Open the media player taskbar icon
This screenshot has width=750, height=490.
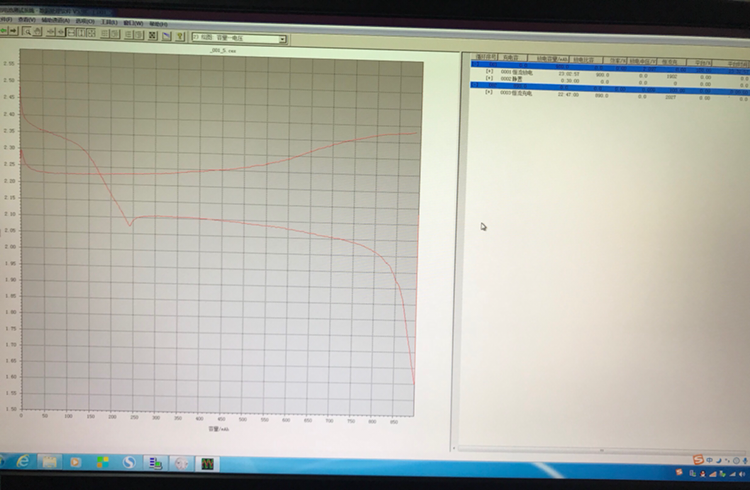pos(75,463)
